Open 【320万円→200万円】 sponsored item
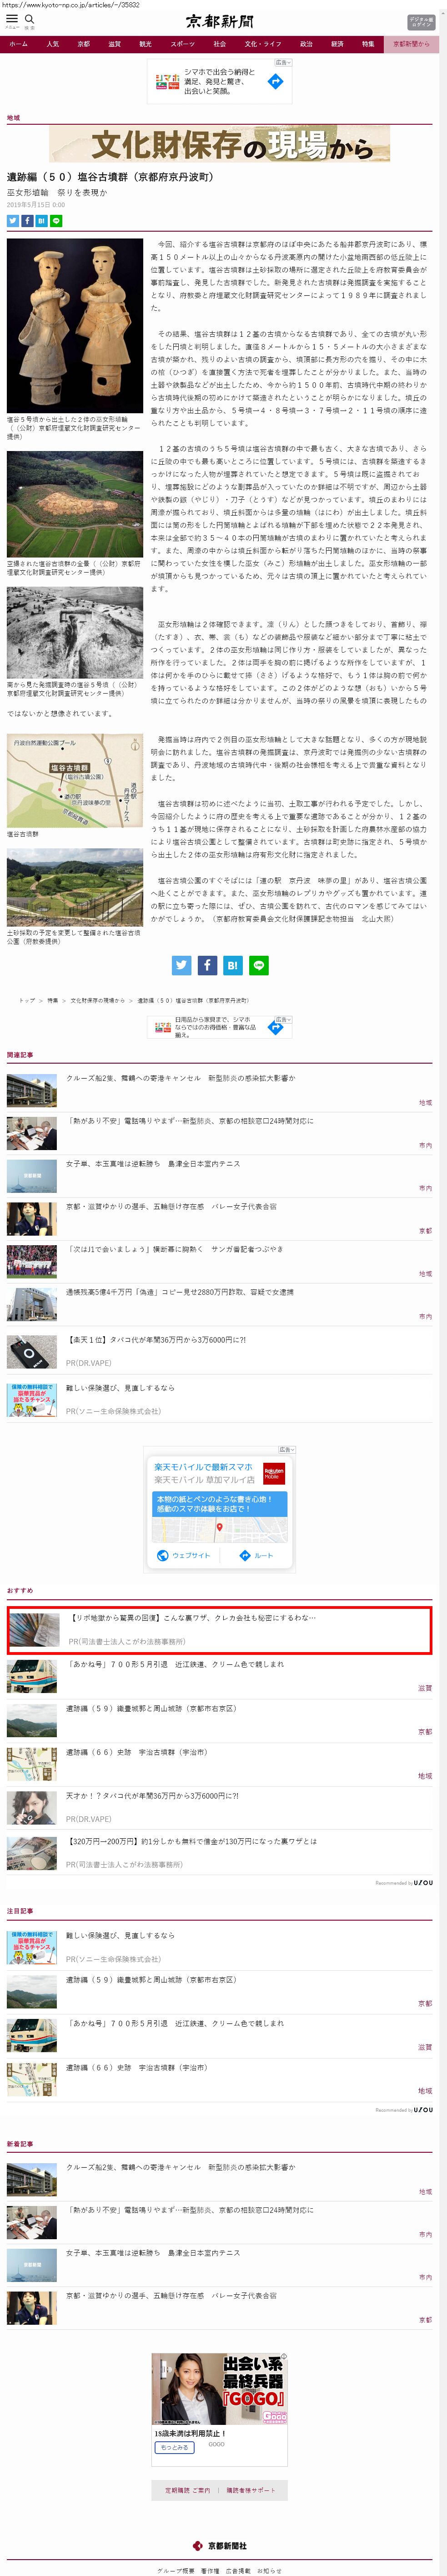447x2576 pixels. pos(192,1841)
